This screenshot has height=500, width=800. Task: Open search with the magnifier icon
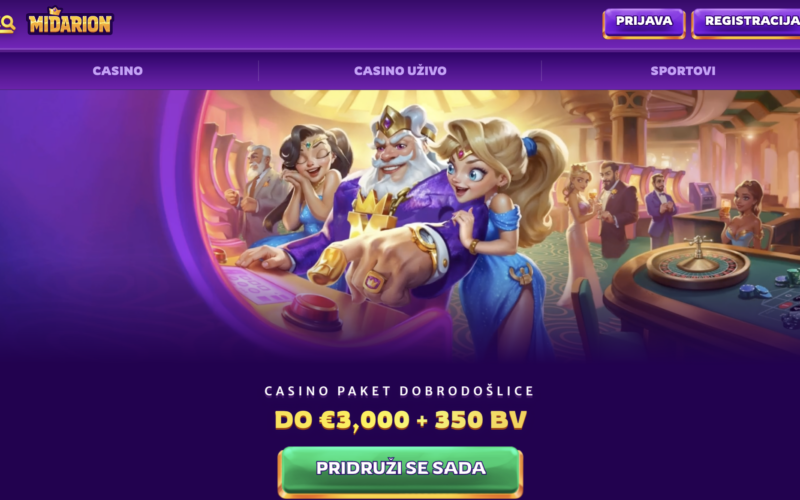(x=7, y=23)
